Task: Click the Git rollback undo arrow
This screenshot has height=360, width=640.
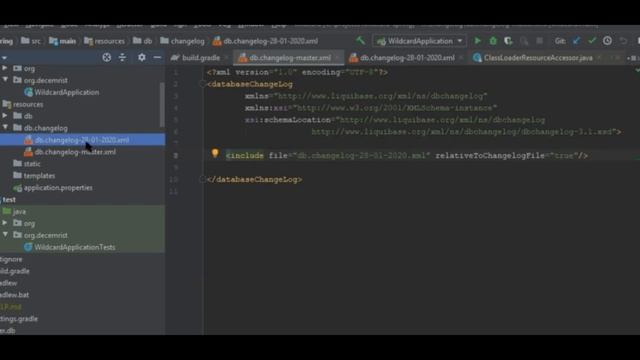Action: tap(623, 41)
